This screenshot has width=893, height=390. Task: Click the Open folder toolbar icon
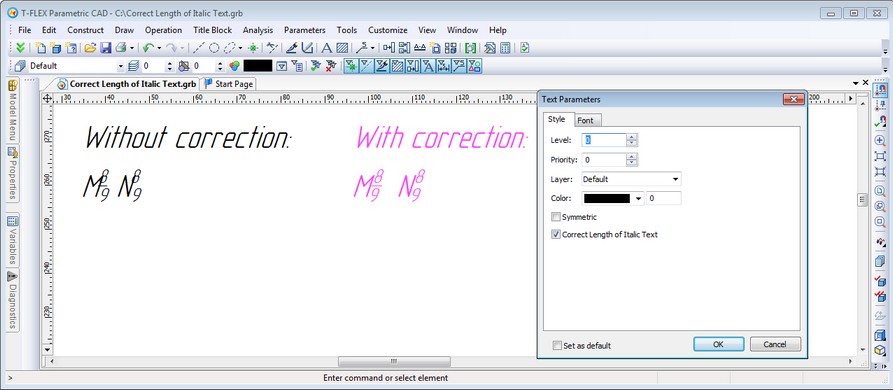(x=90, y=48)
